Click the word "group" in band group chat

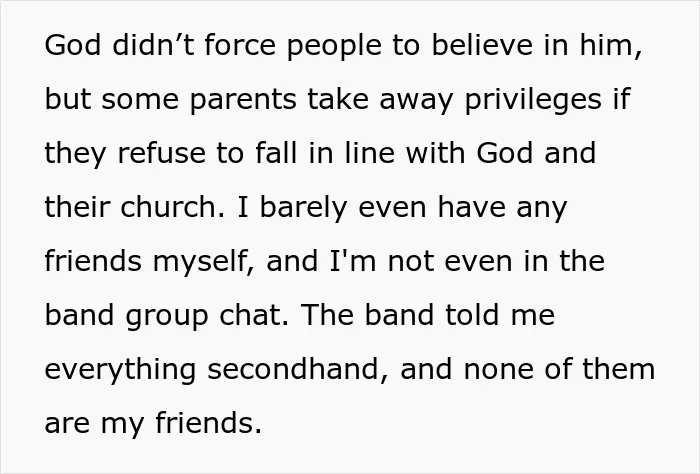[x=167, y=316]
